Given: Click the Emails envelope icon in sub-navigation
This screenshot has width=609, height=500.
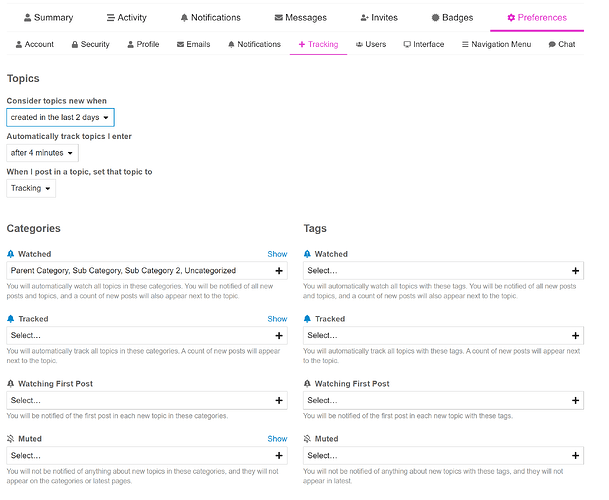Looking at the screenshot, I should click(x=180, y=45).
